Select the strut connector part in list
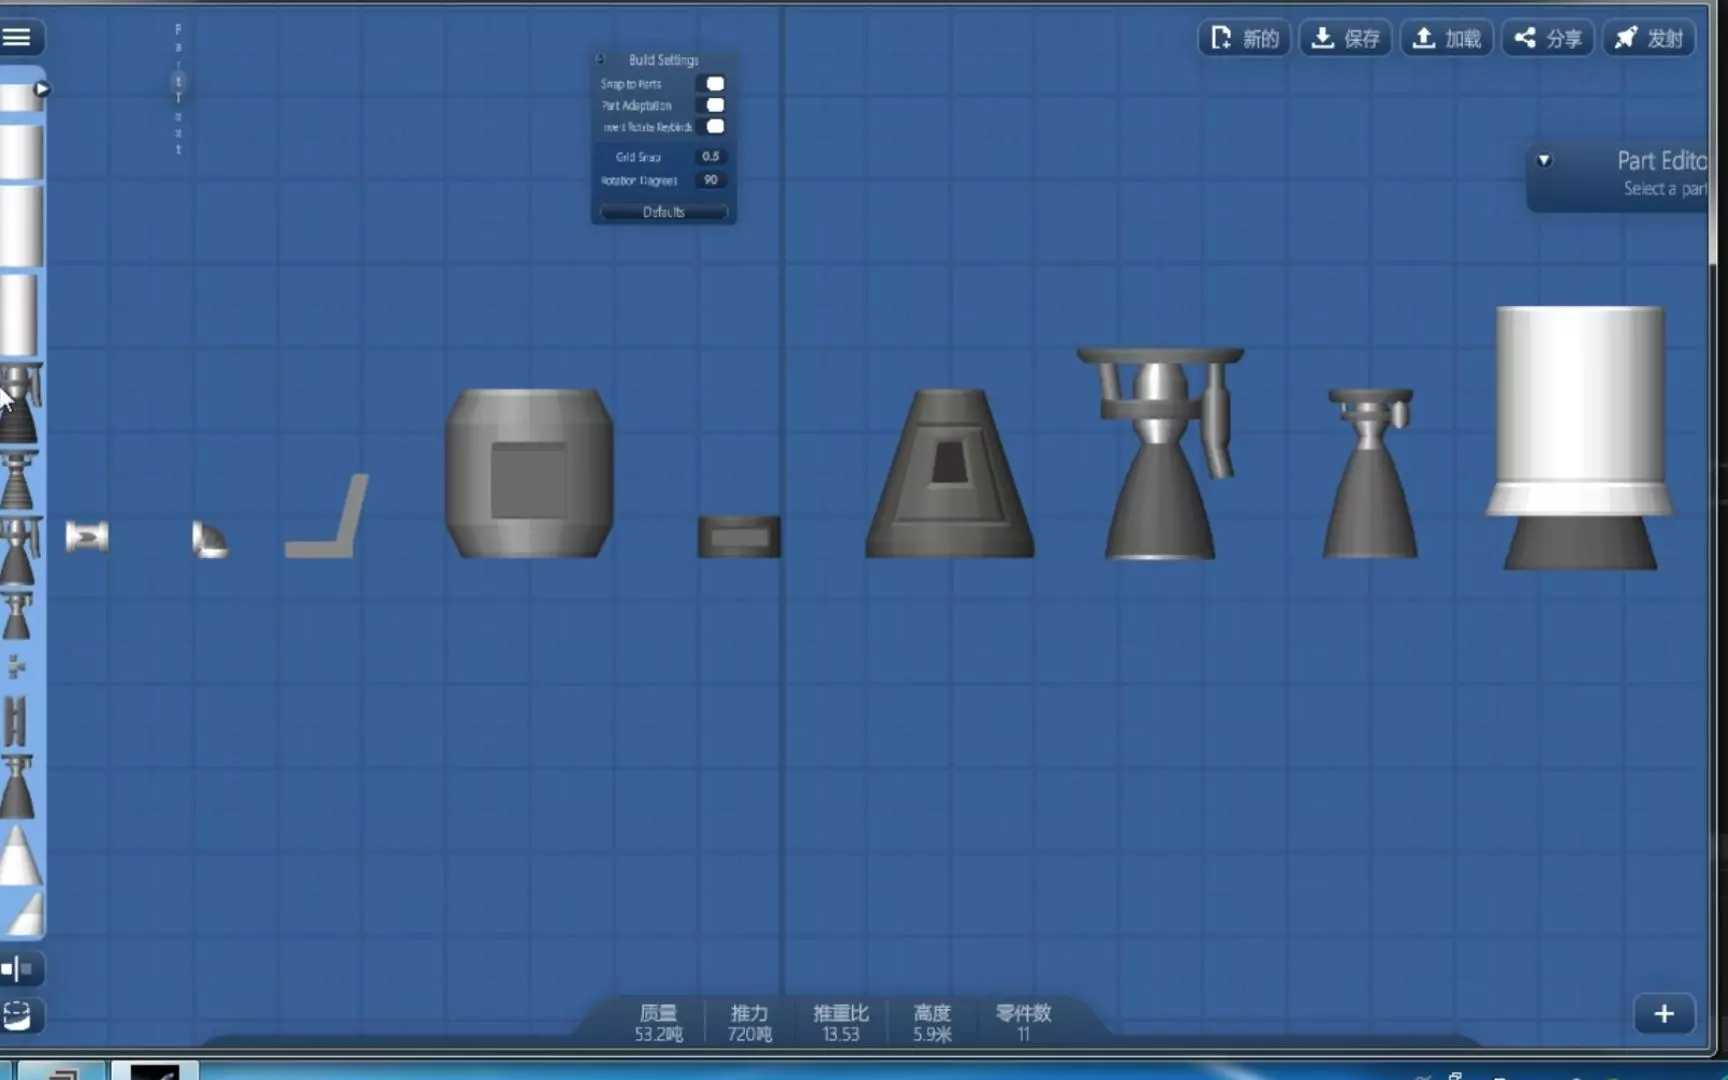 [16, 720]
